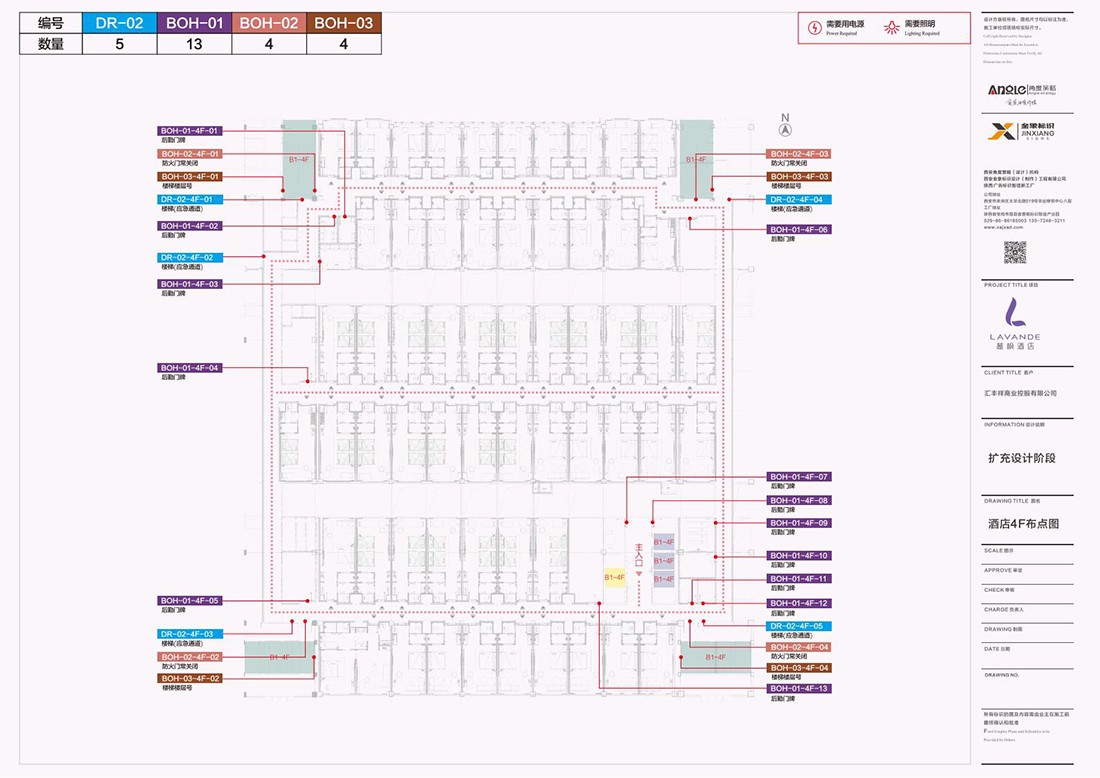Screen dimensions: 1100x778
Task: Click the BOH-01-4F-13 label at bottom right
Action: point(798,689)
